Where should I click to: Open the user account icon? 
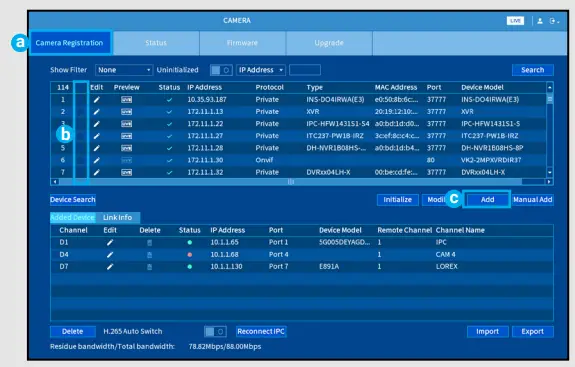540,21
